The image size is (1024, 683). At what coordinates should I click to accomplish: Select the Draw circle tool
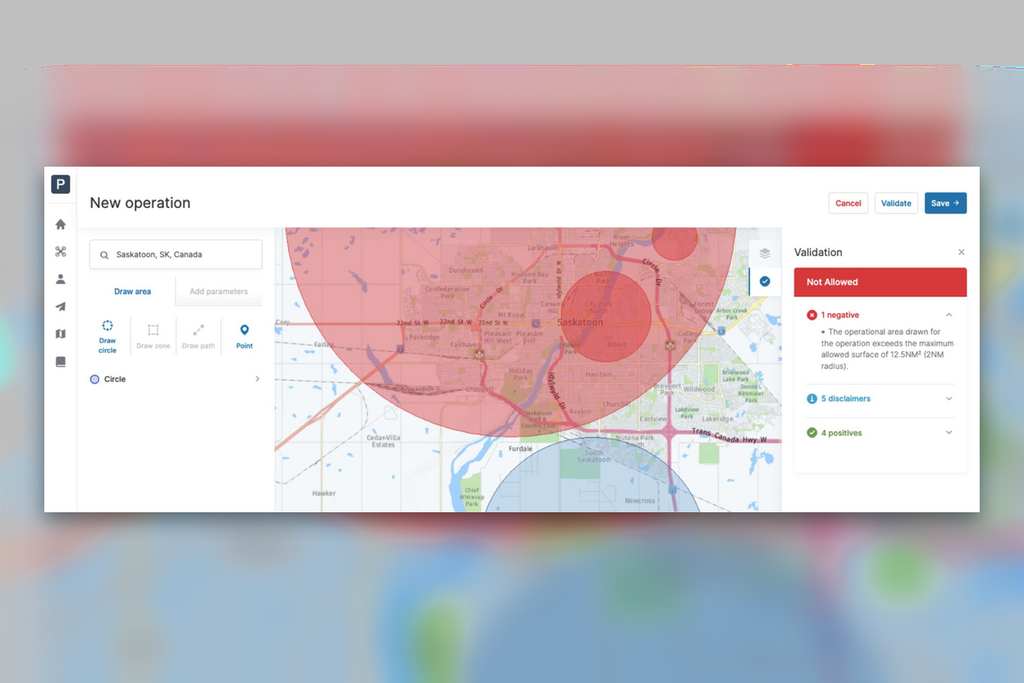(107, 336)
